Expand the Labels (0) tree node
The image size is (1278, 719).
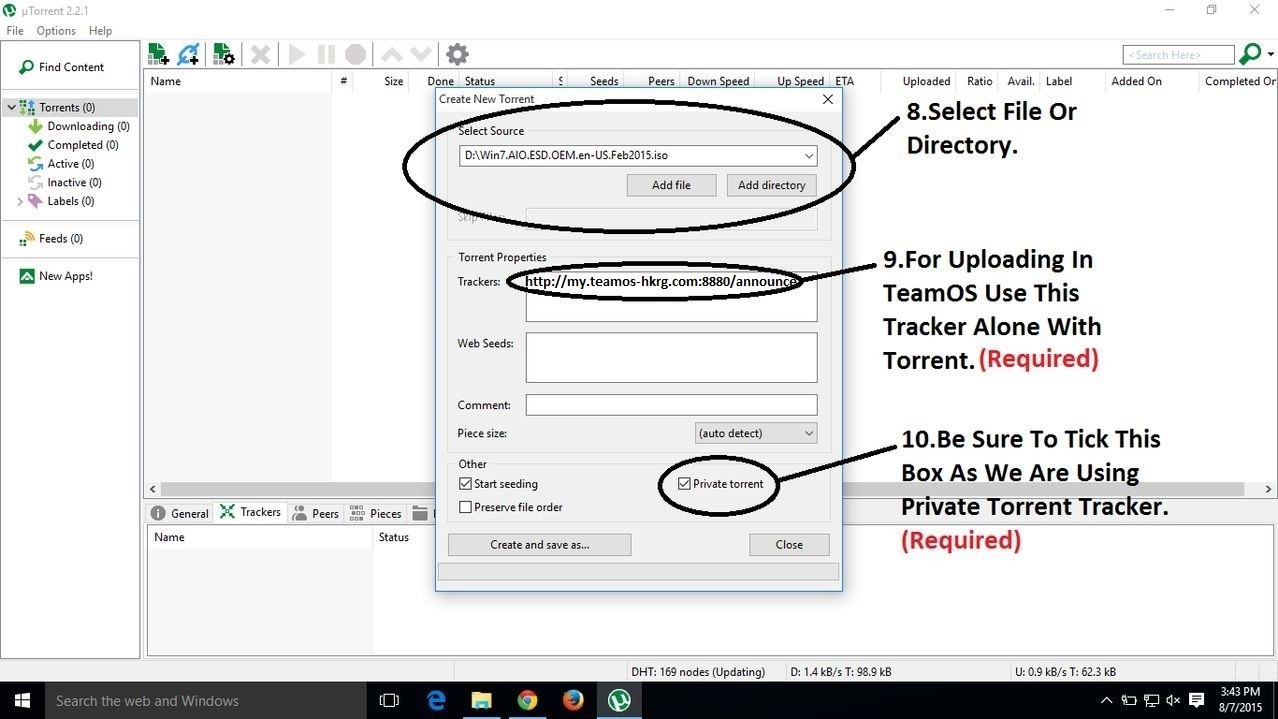[20, 201]
